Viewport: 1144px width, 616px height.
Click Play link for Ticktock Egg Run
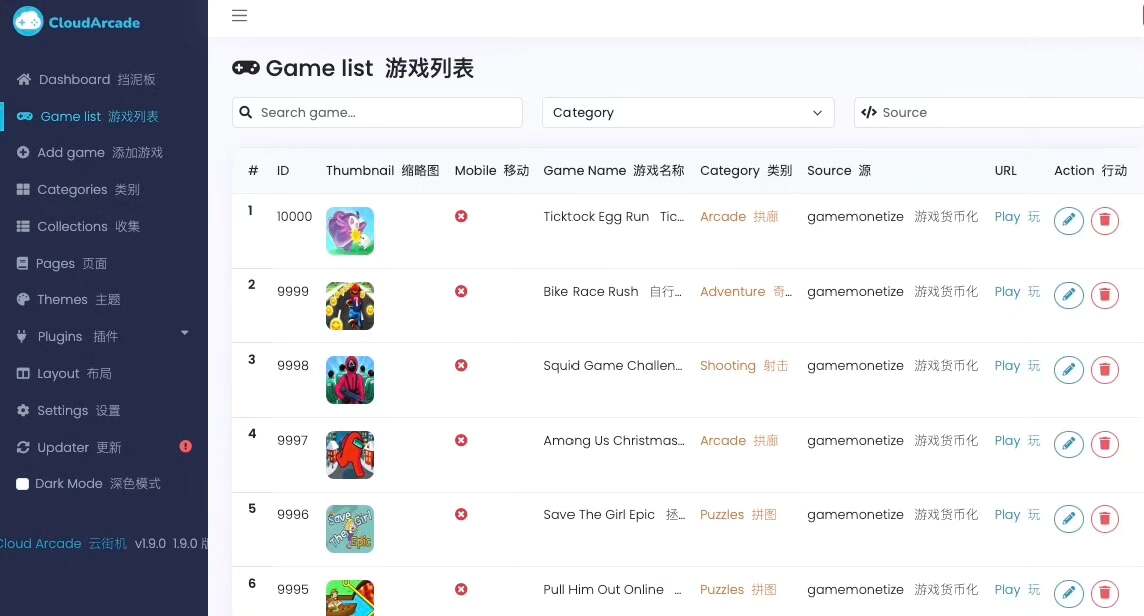click(1017, 216)
